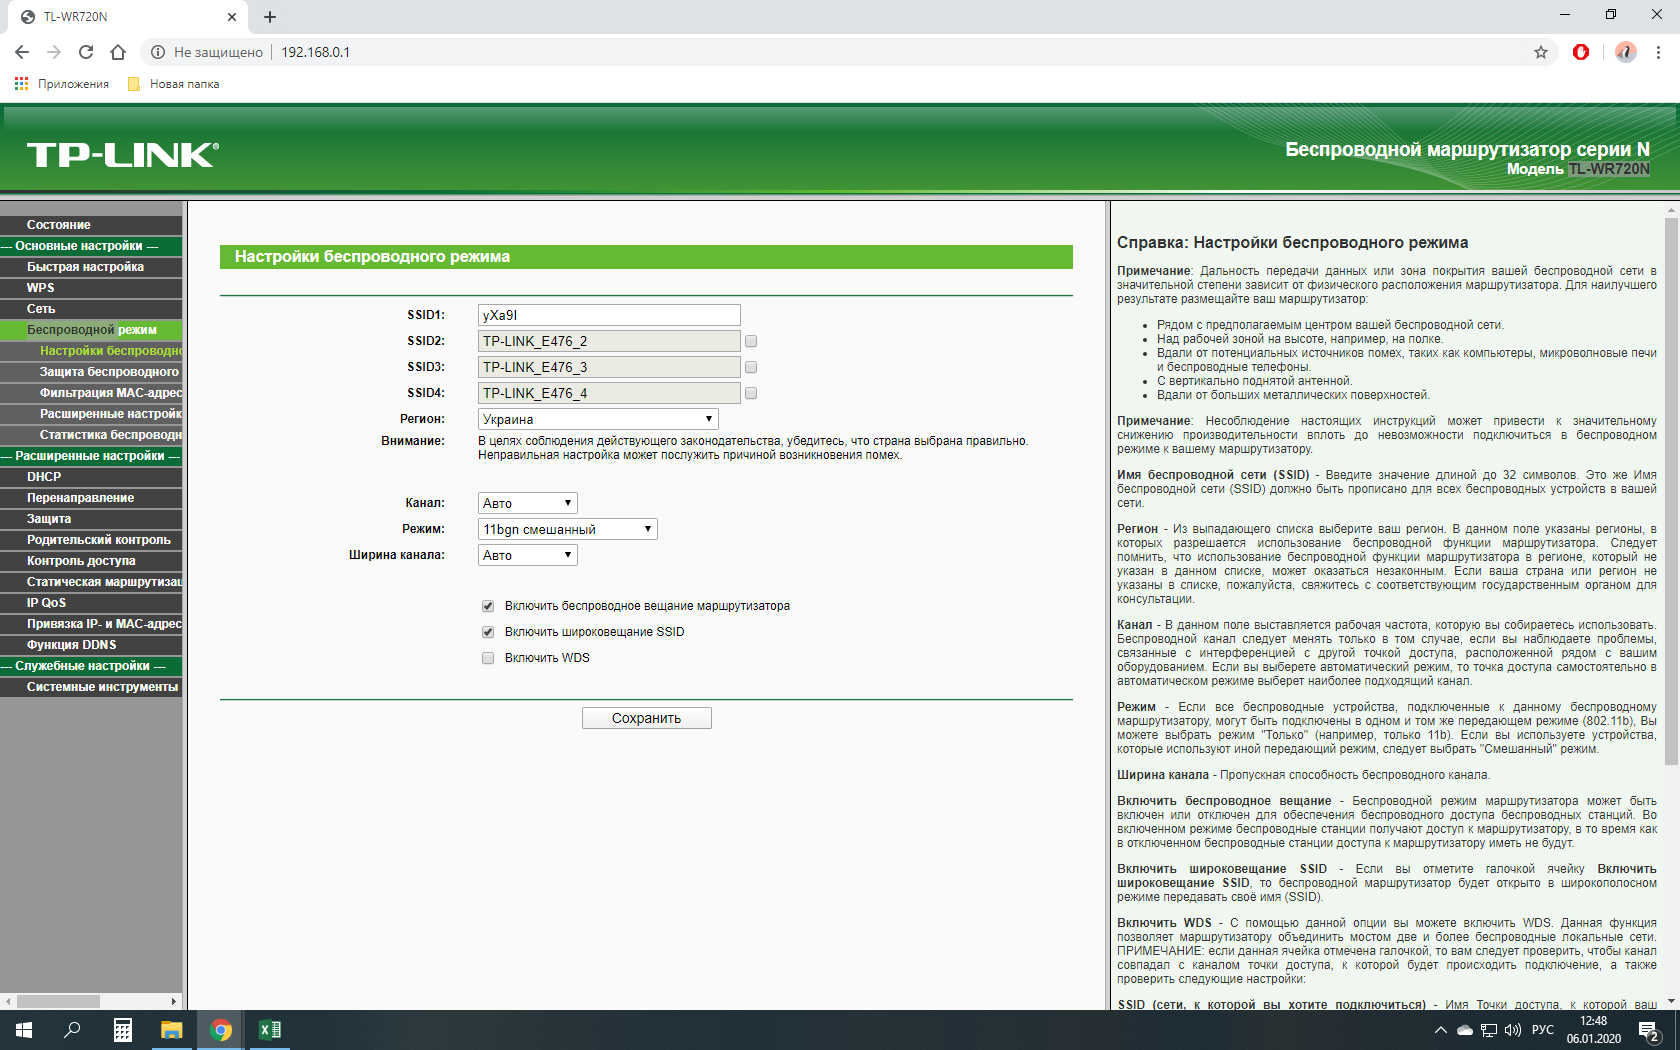
Task: Open IP QoS menu item
Action: click(91, 603)
